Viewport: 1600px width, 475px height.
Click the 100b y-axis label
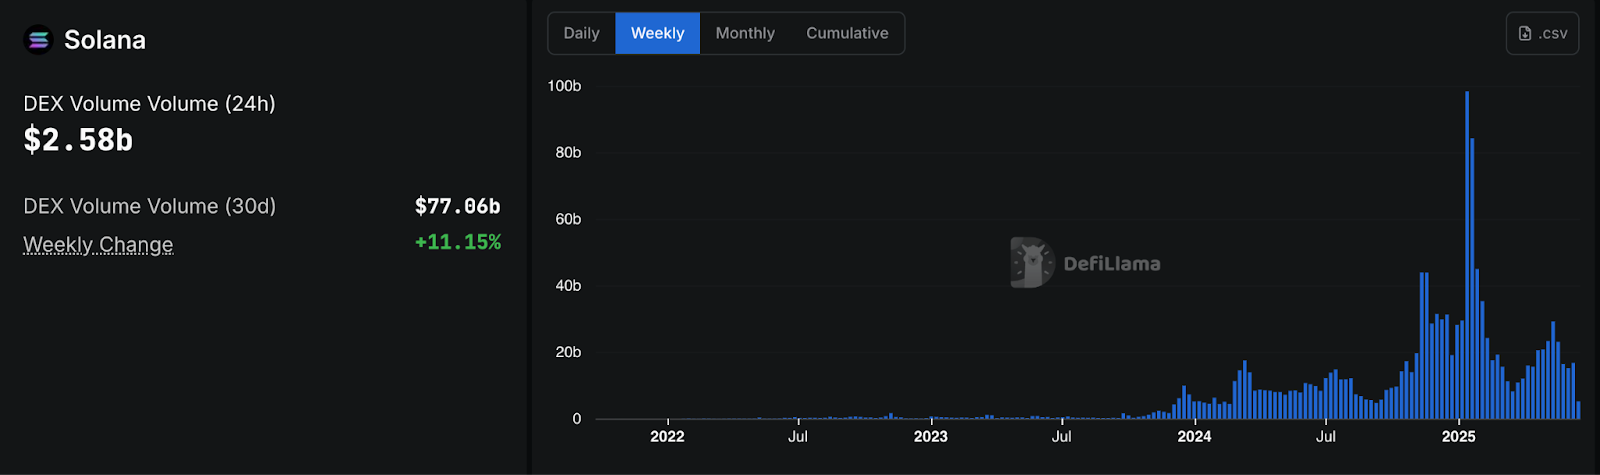(x=564, y=86)
